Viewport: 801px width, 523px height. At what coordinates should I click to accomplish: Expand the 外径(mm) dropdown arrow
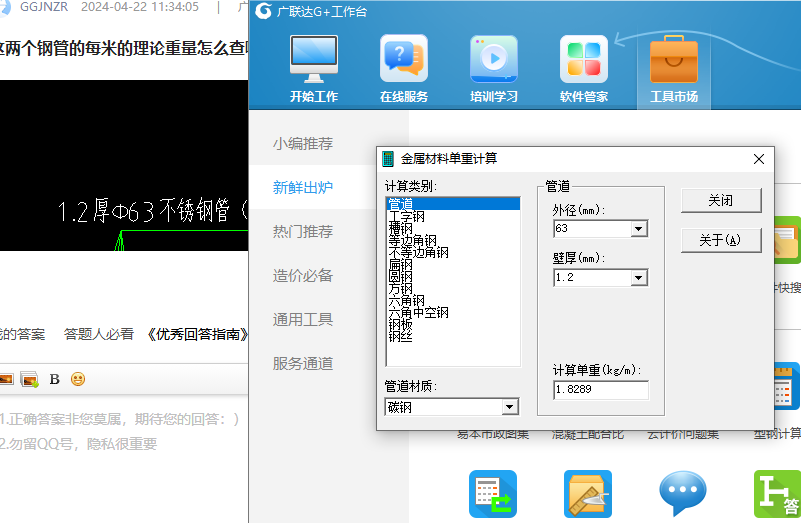coord(639,229)
